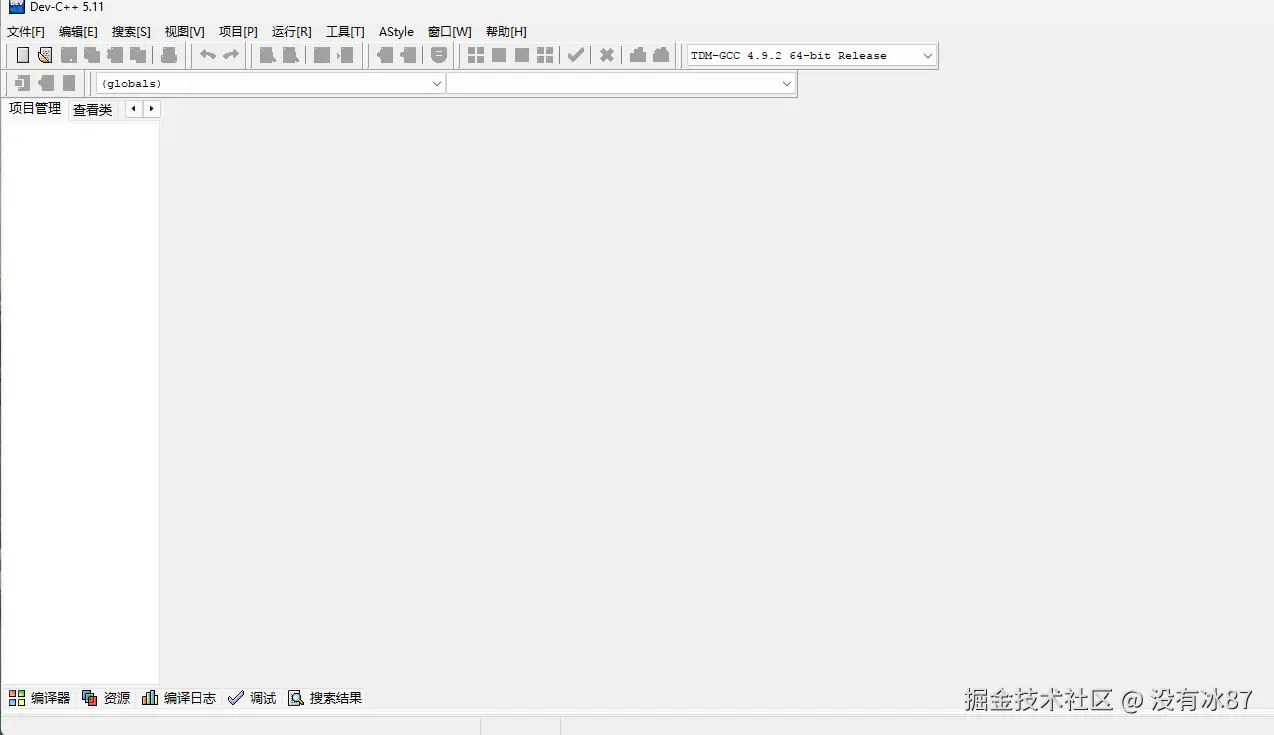Image resolution: width=1274 pixels, height=735 pixels.
Task: Click the Find icon in the toolbar
Action: click(x=267, y=56)
